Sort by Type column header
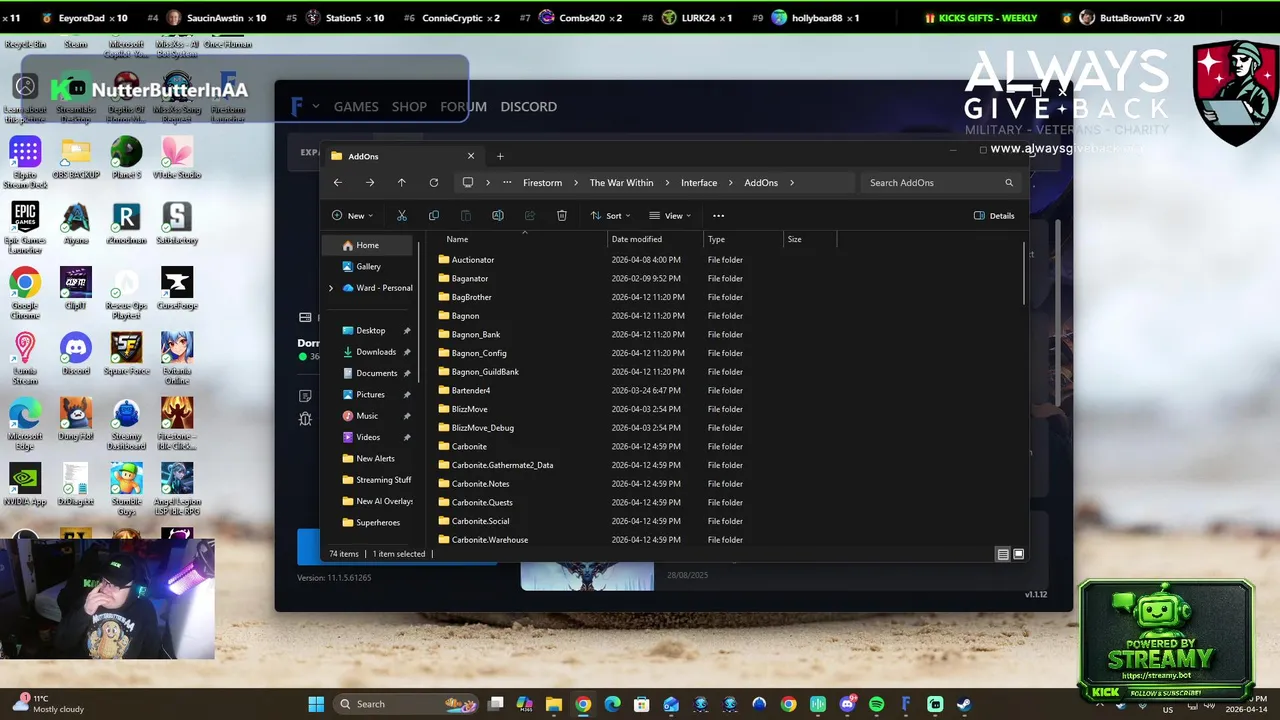 [x=743, y=239]
